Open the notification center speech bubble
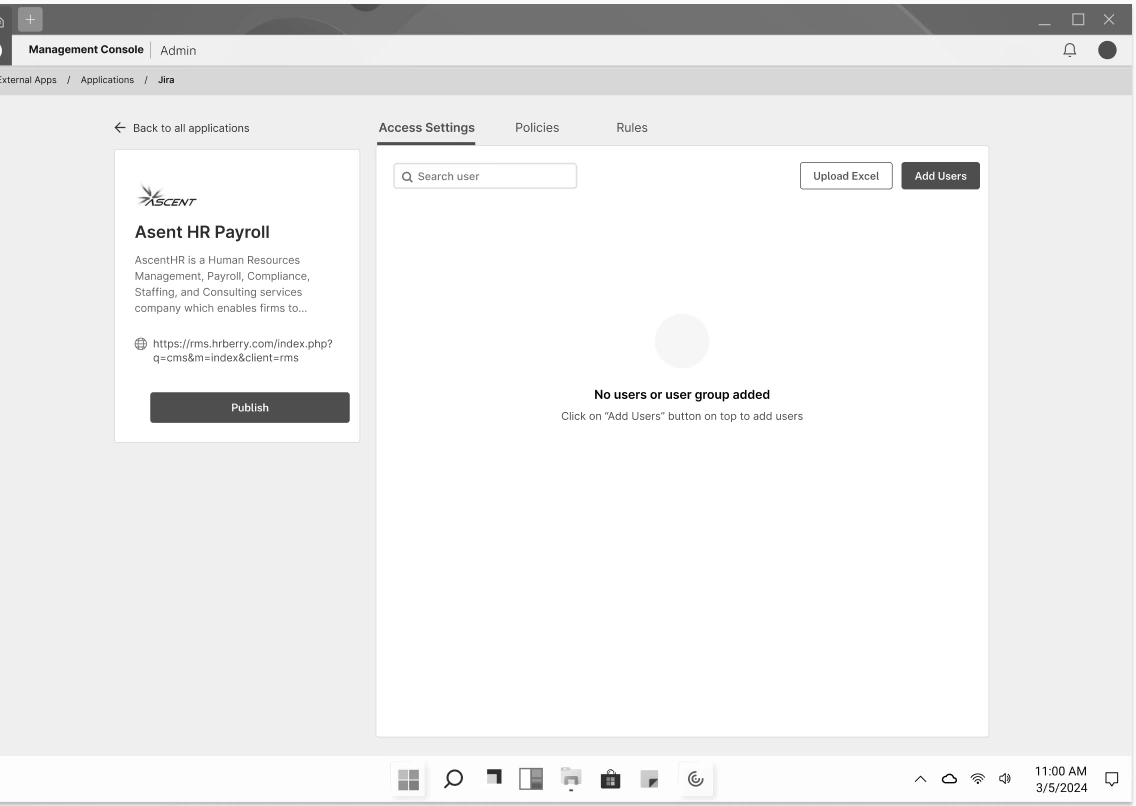1136x806 pixels. [x=1111, y=779]
